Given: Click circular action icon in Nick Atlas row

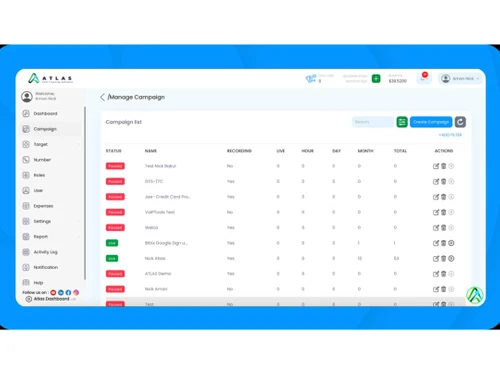Looking at the screenshot, I should [x=451, y=258].
